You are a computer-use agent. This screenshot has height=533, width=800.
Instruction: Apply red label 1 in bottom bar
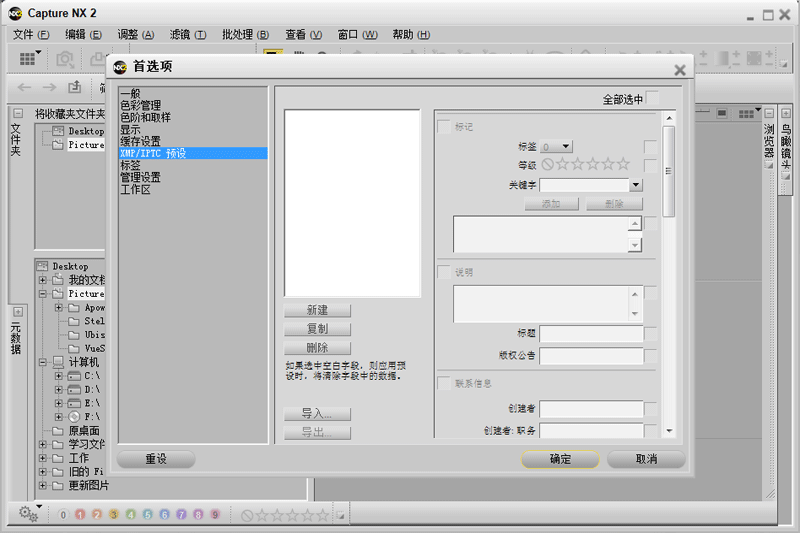(80, 515)
